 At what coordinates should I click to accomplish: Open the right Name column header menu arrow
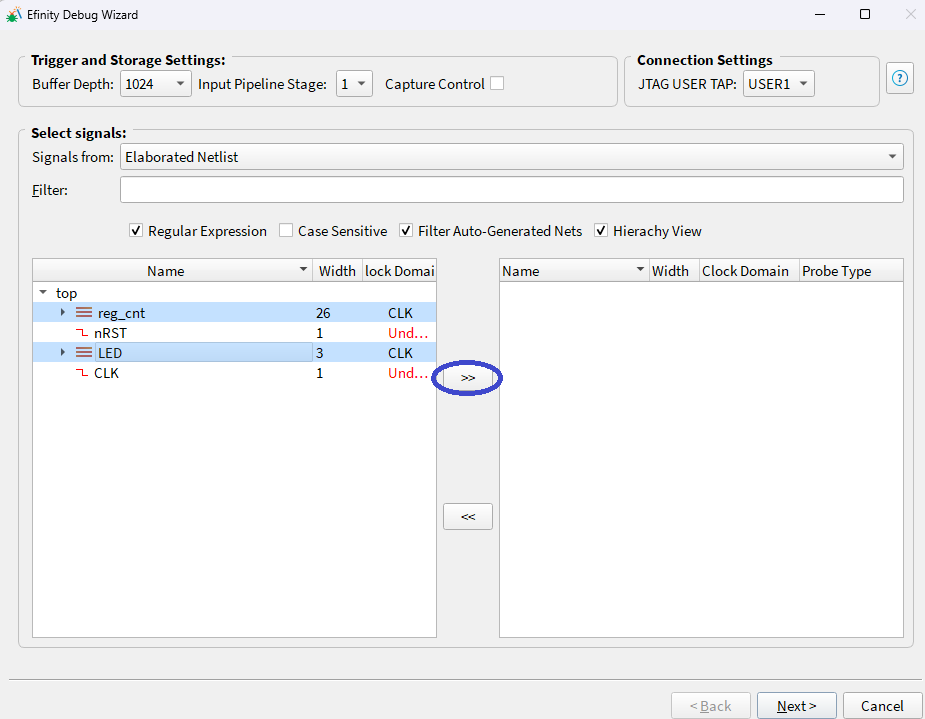tap(640, 270)
